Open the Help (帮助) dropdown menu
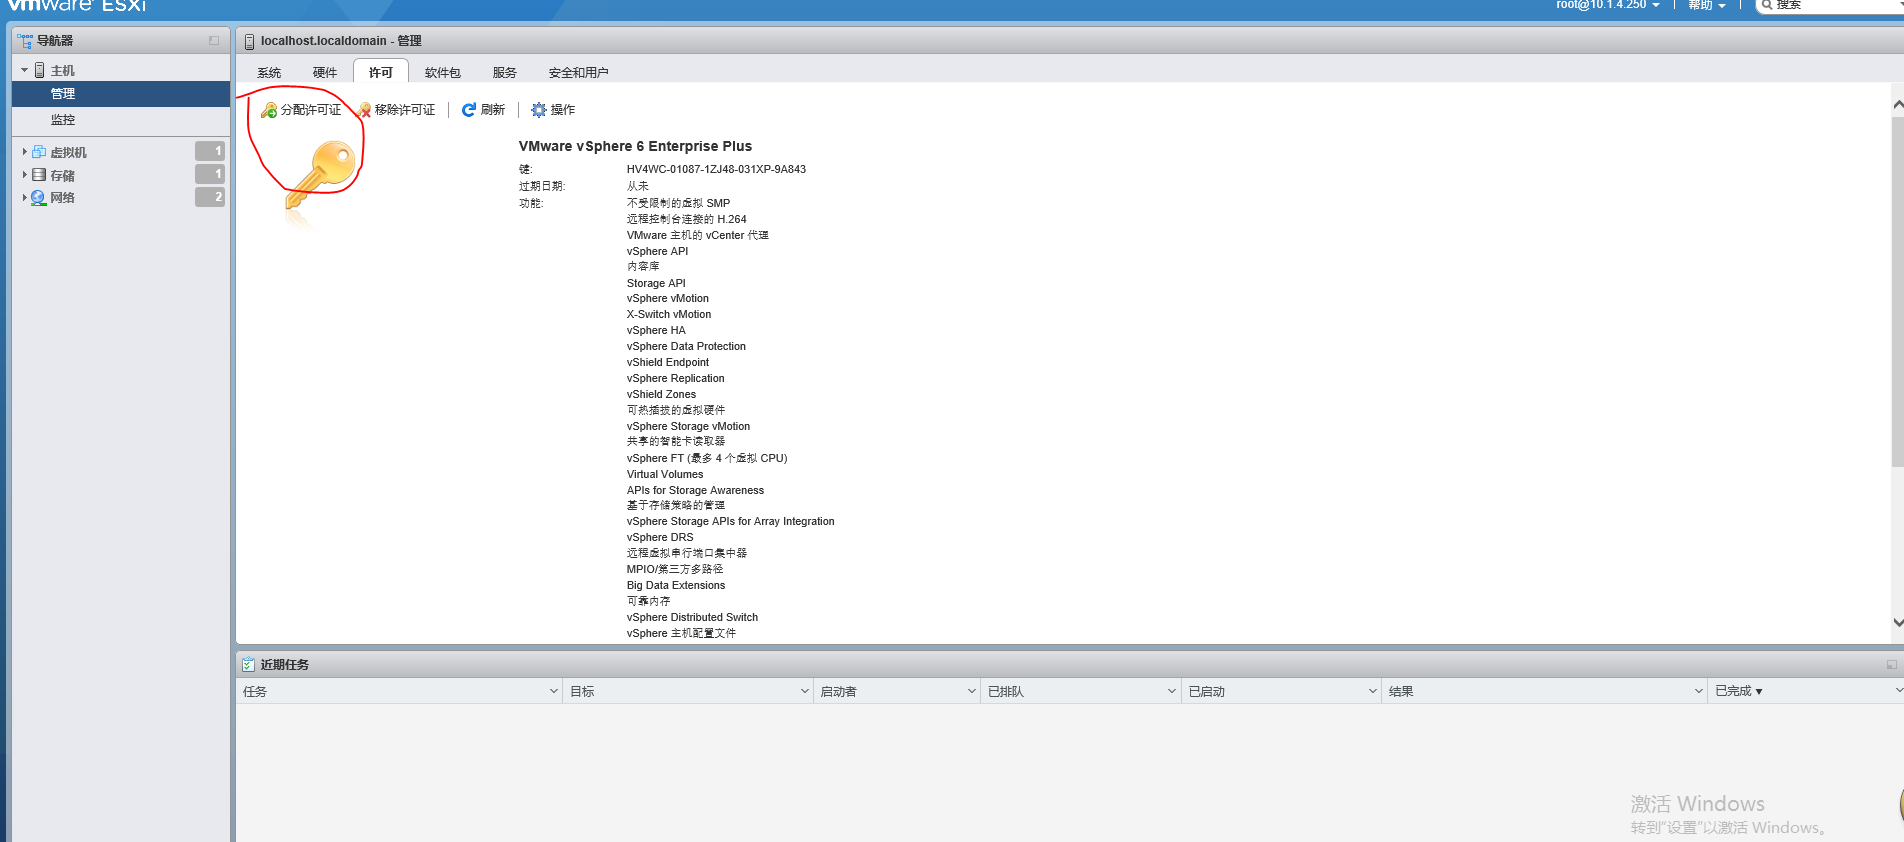This screenshot has height=842, width=1904. [1707, 5]
